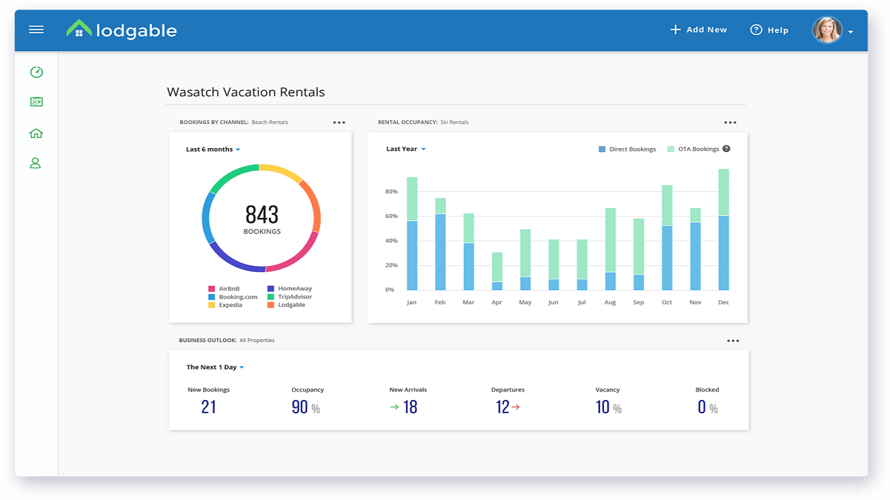Image resolution: width=890 pixels, height=500 pixels.
Task: Click the Add New plus button
Action: click(698, 30)
